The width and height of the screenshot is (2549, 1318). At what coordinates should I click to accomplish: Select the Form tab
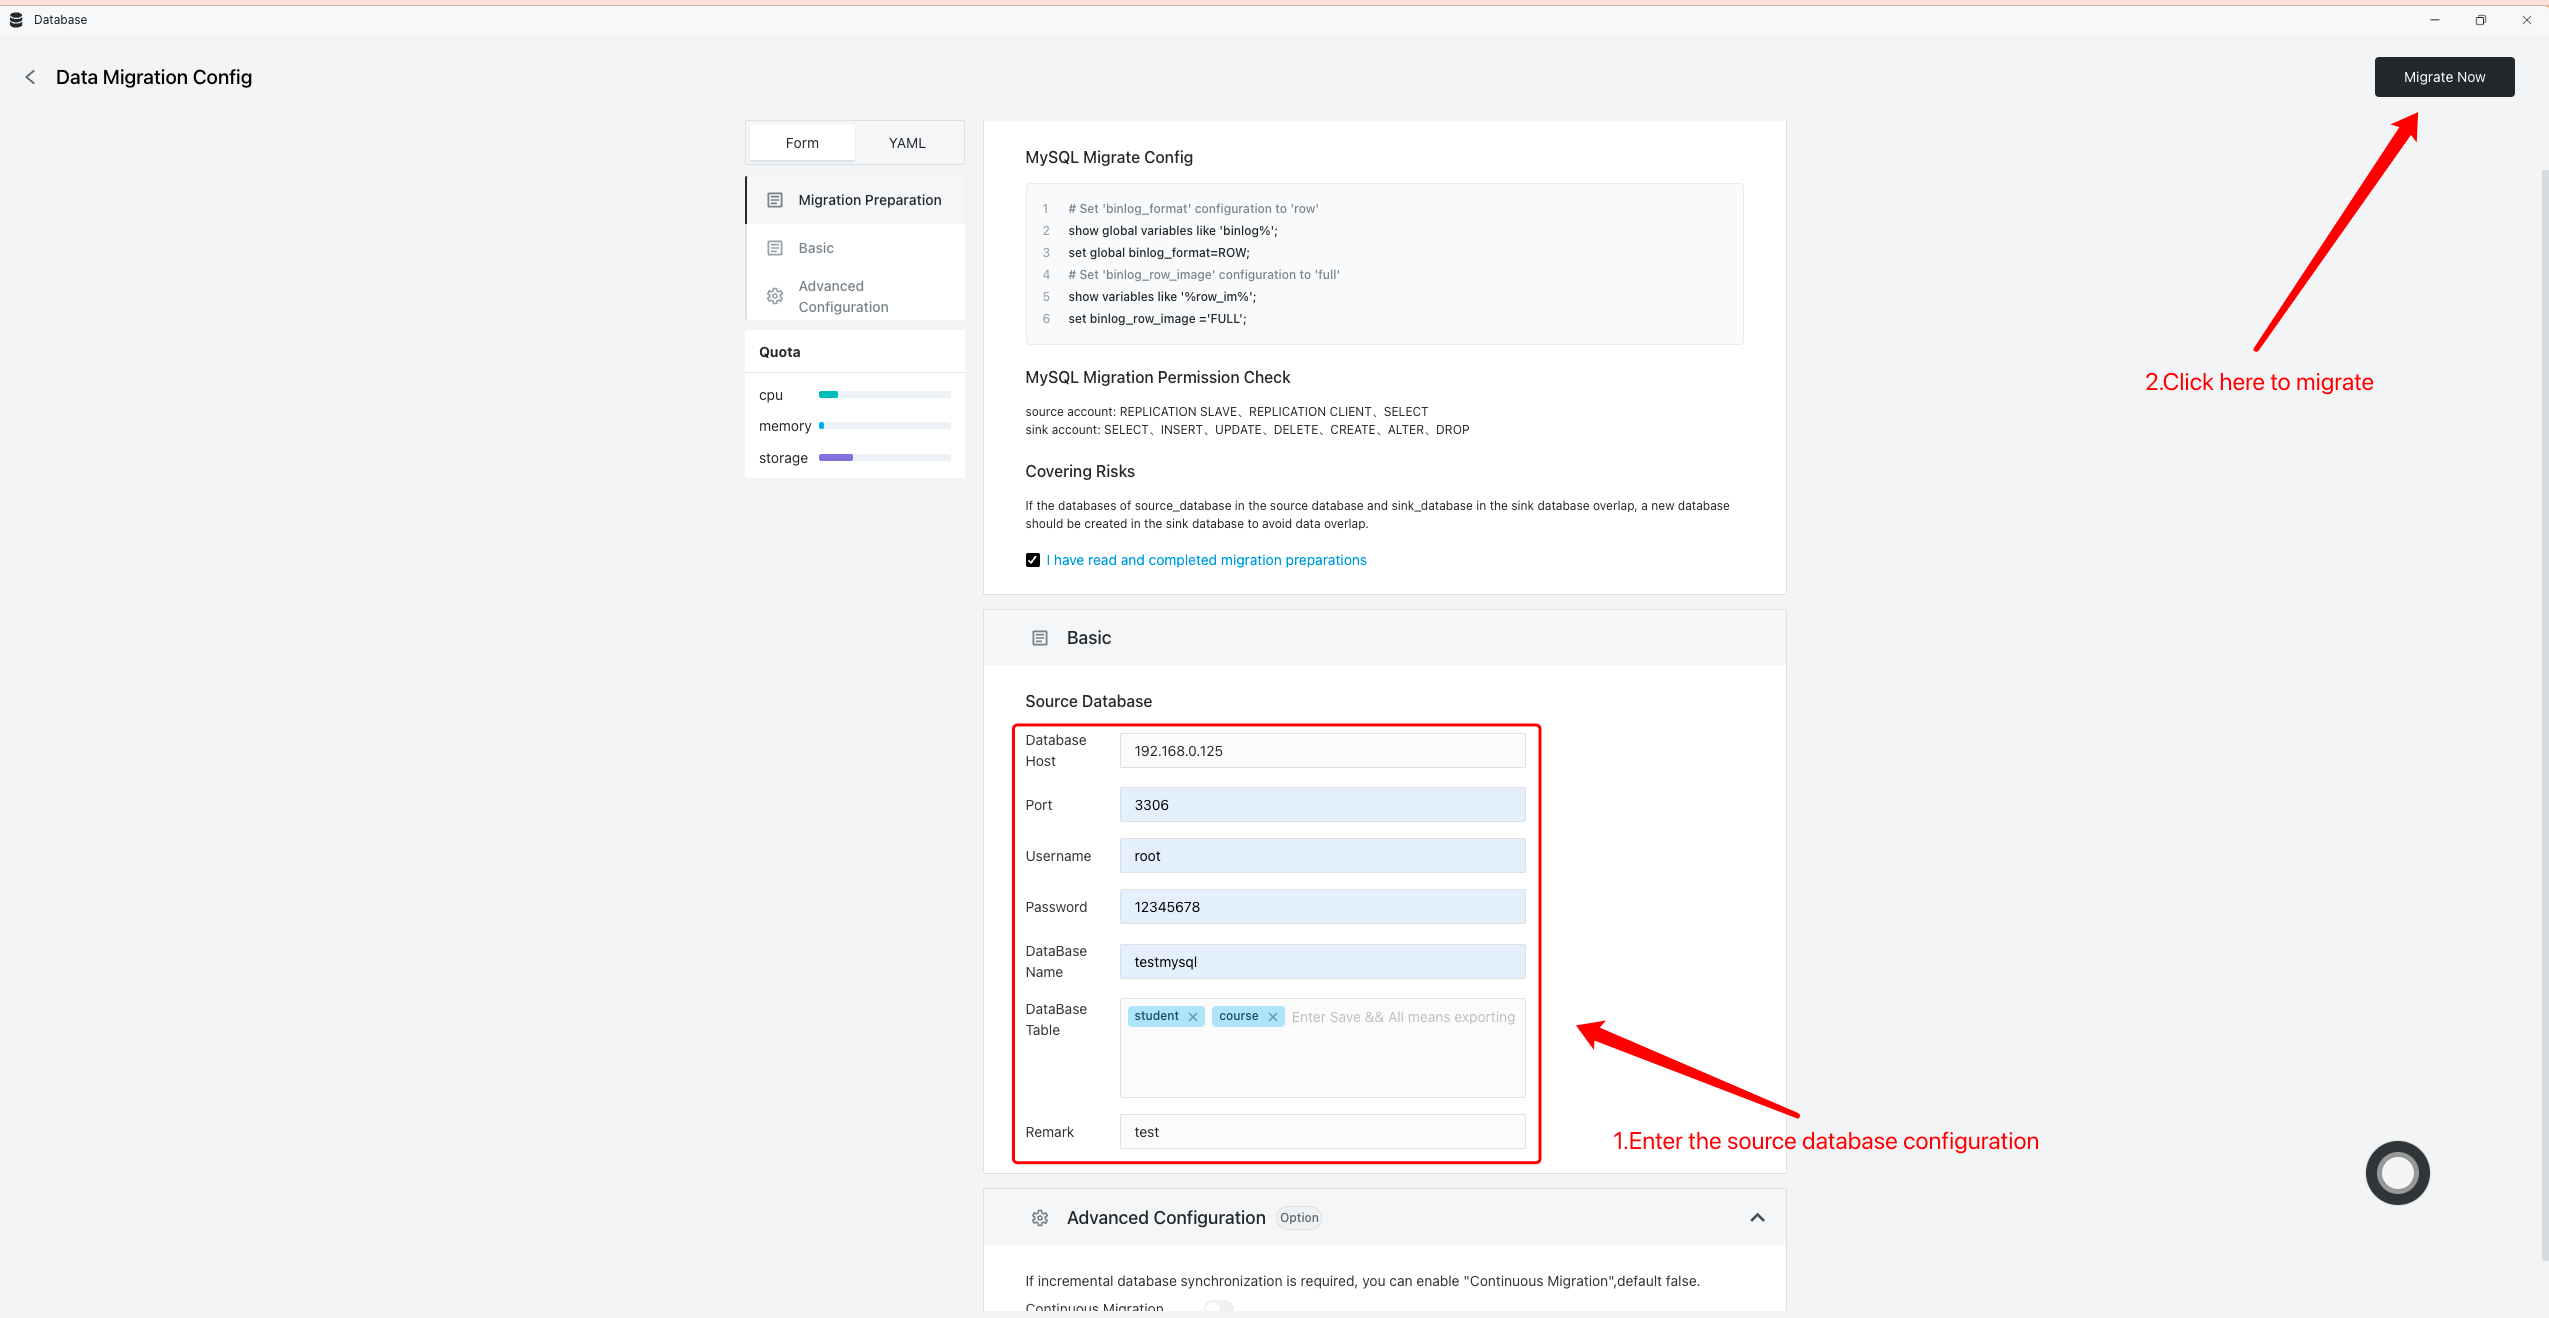(x=802, y=143)
